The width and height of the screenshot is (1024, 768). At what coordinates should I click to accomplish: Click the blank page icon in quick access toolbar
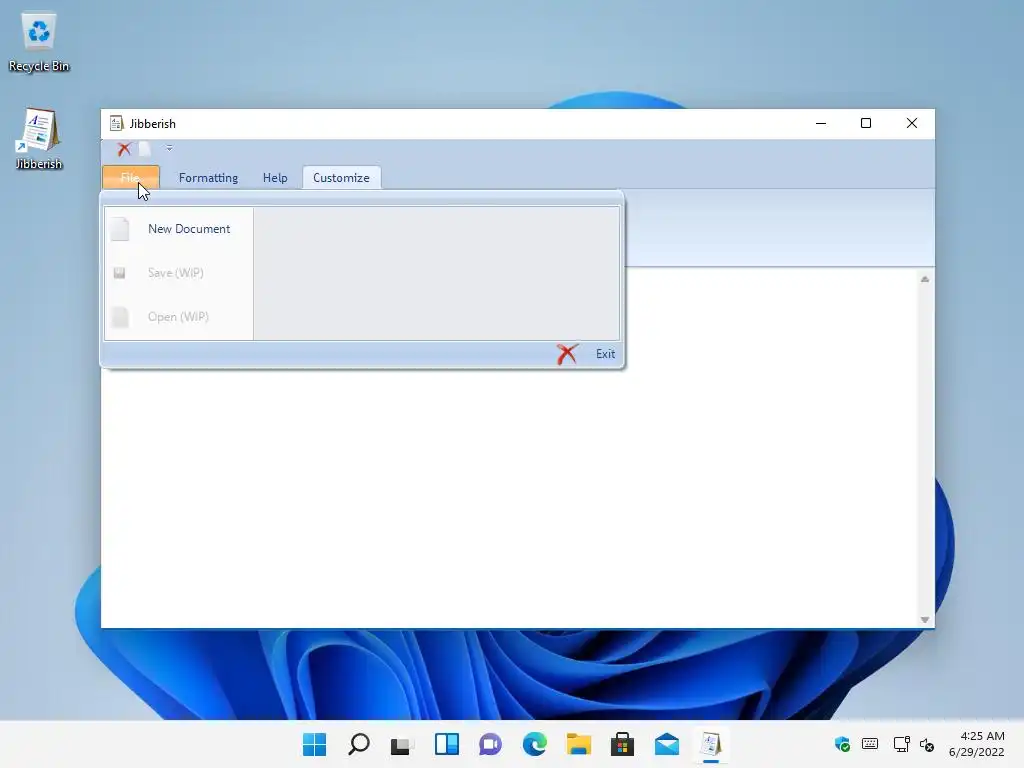(145, 149)
